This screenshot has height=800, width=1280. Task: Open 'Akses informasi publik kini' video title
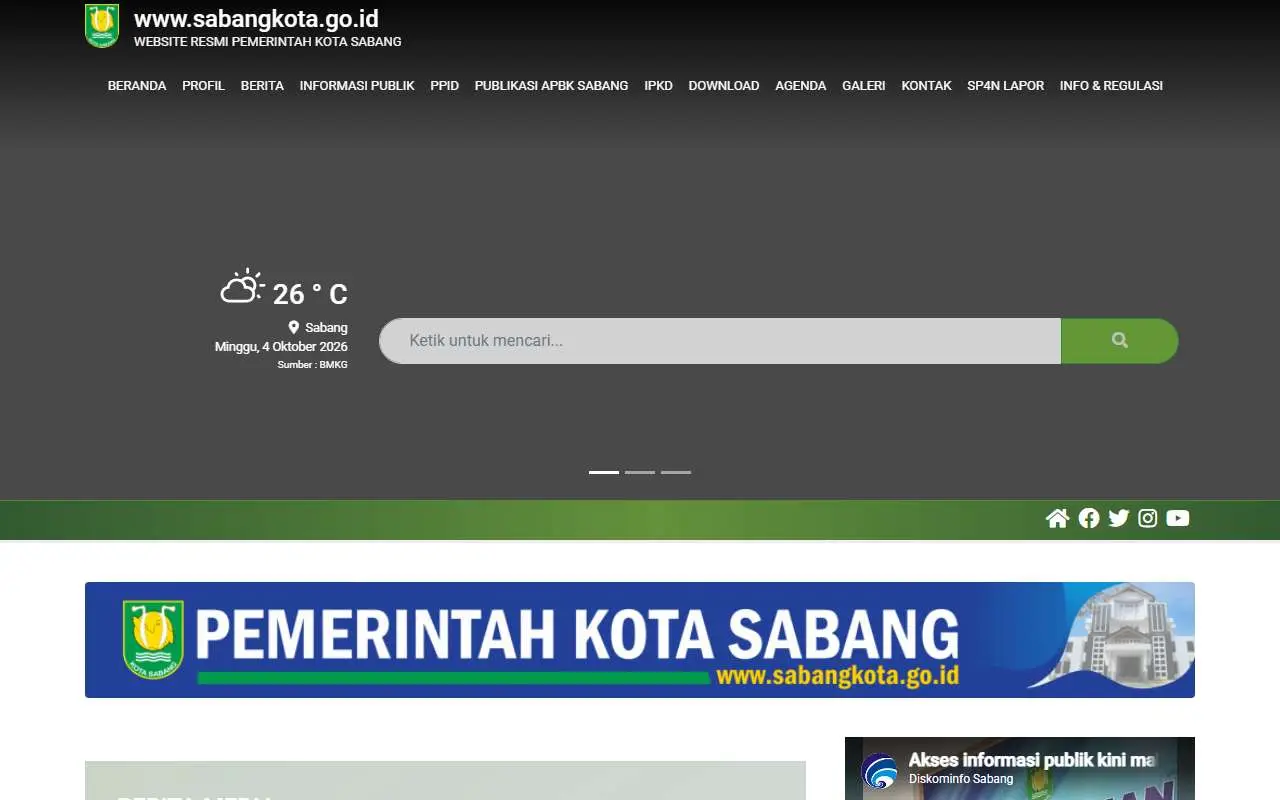pyautogui.click(x=1033, y=761)
